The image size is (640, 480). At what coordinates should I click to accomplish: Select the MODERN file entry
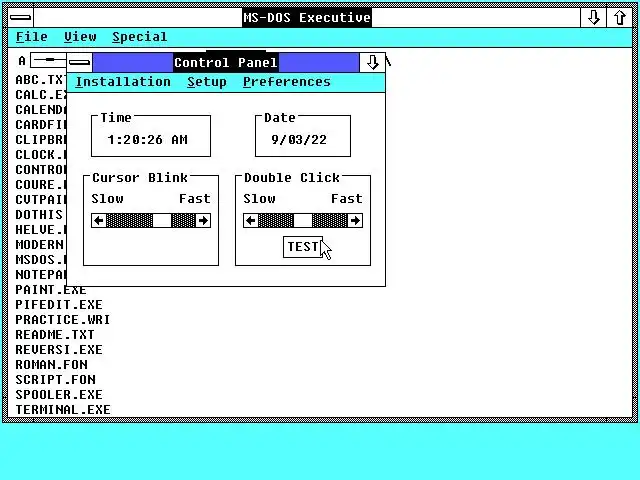click(x=40, y=245)
